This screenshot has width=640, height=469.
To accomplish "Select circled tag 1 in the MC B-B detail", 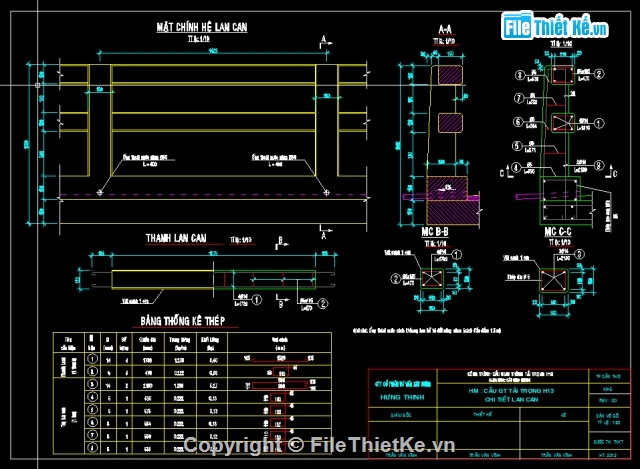I will point(457,255).
